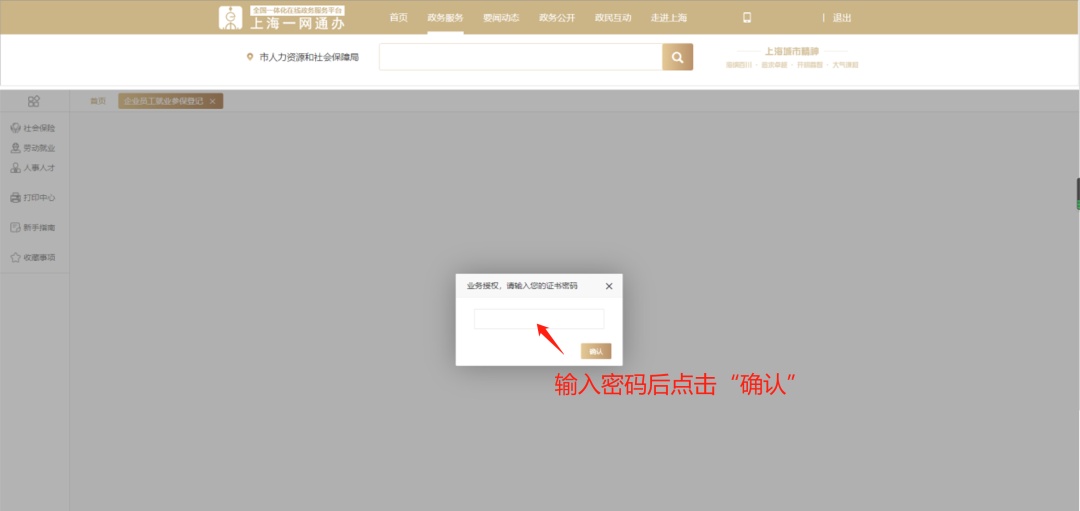The height and width of the screenshot is (511, 1080).
Task: Switch to the 首页 page tab
Action: click(x=97, y=101)
